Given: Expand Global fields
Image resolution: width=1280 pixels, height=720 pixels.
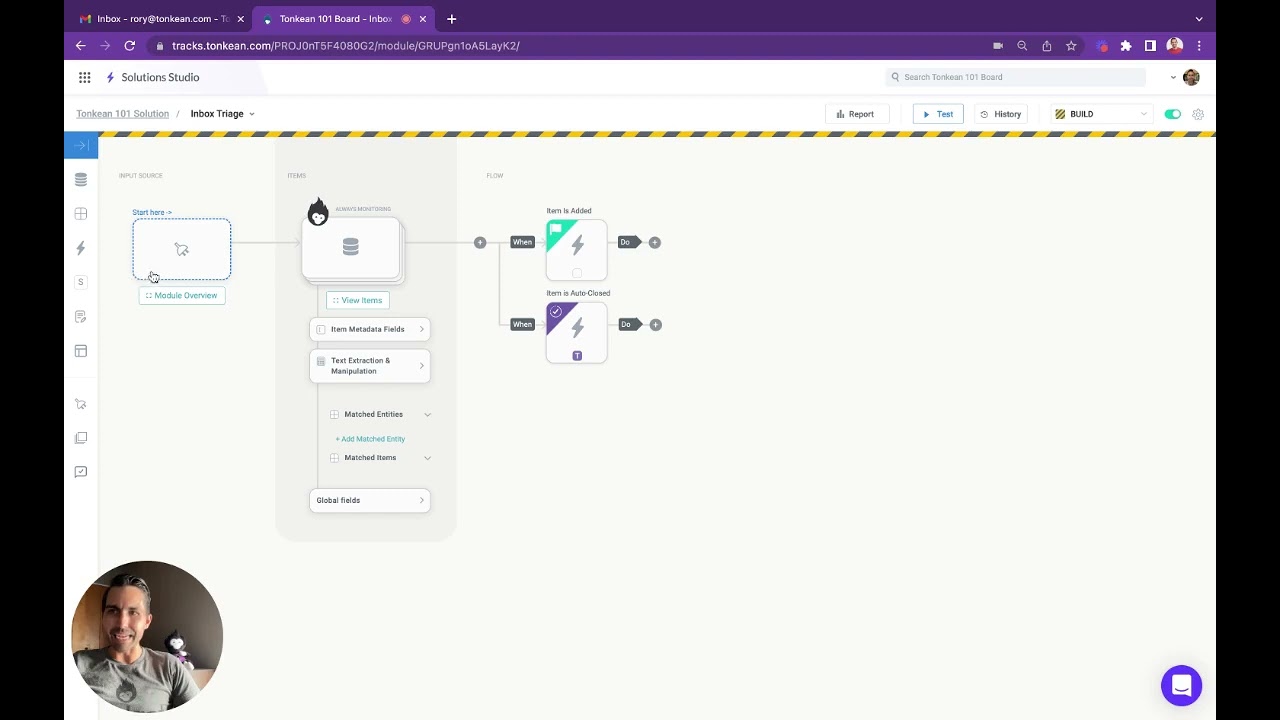Looking at the screenshot, I should [370, 500].
